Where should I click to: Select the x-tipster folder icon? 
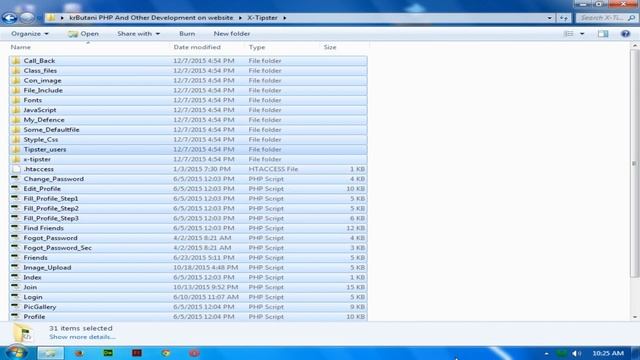coord(16,159)
